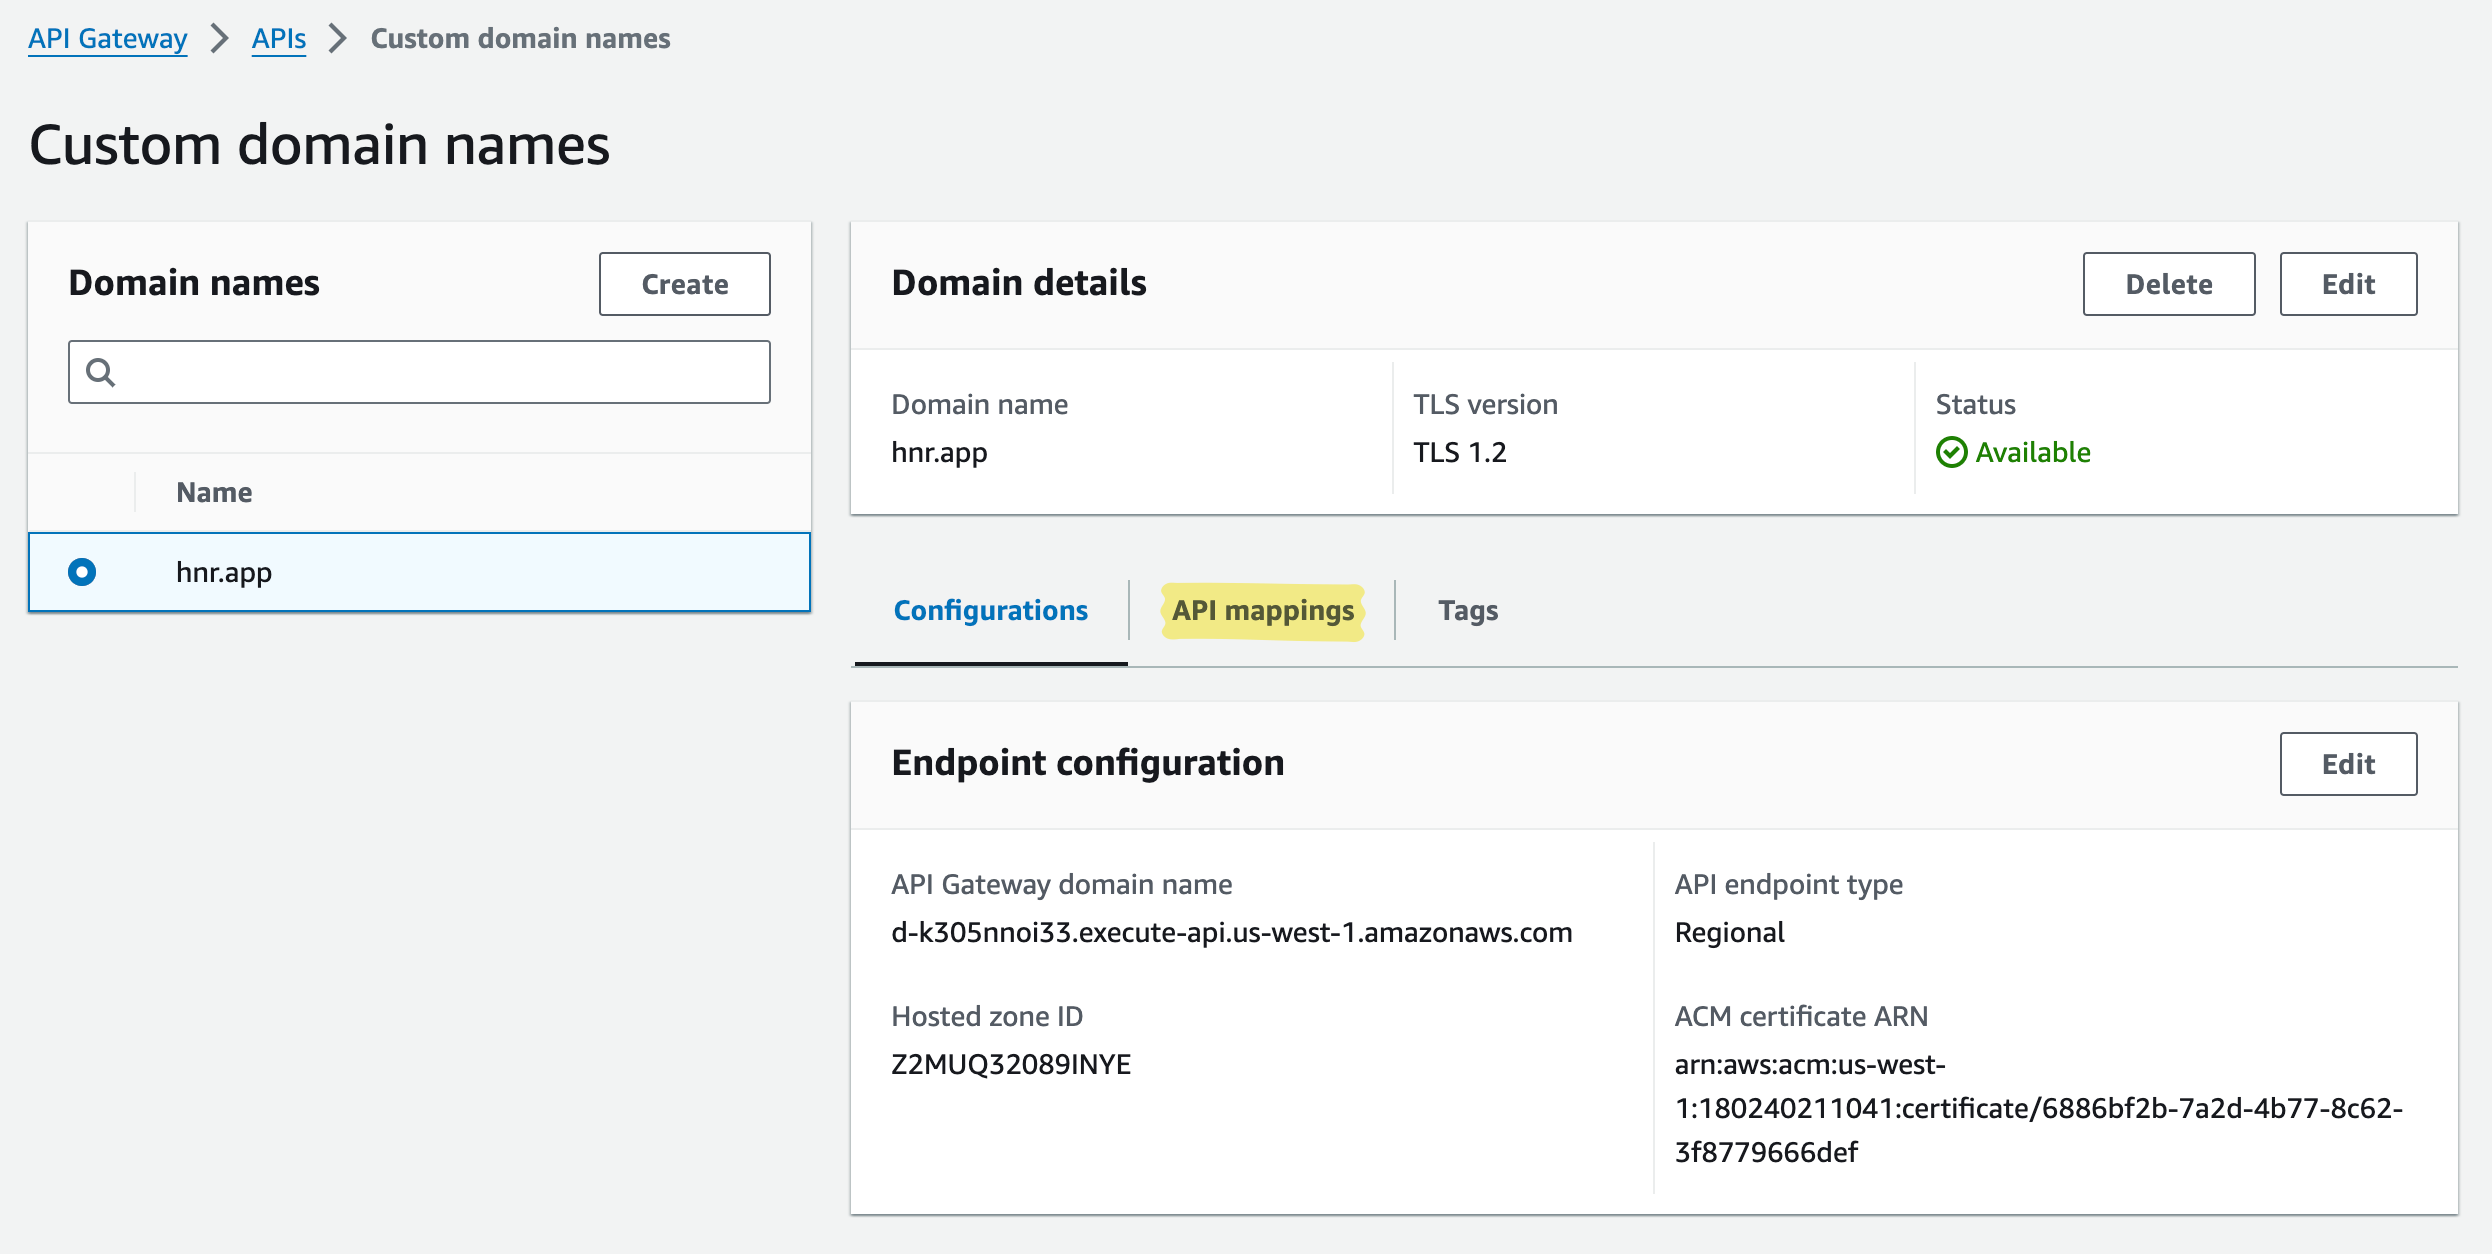This screenshot has width=2492, height=1254.
Task: Switch to the API mappings tab
Action: coord(1263,610)
